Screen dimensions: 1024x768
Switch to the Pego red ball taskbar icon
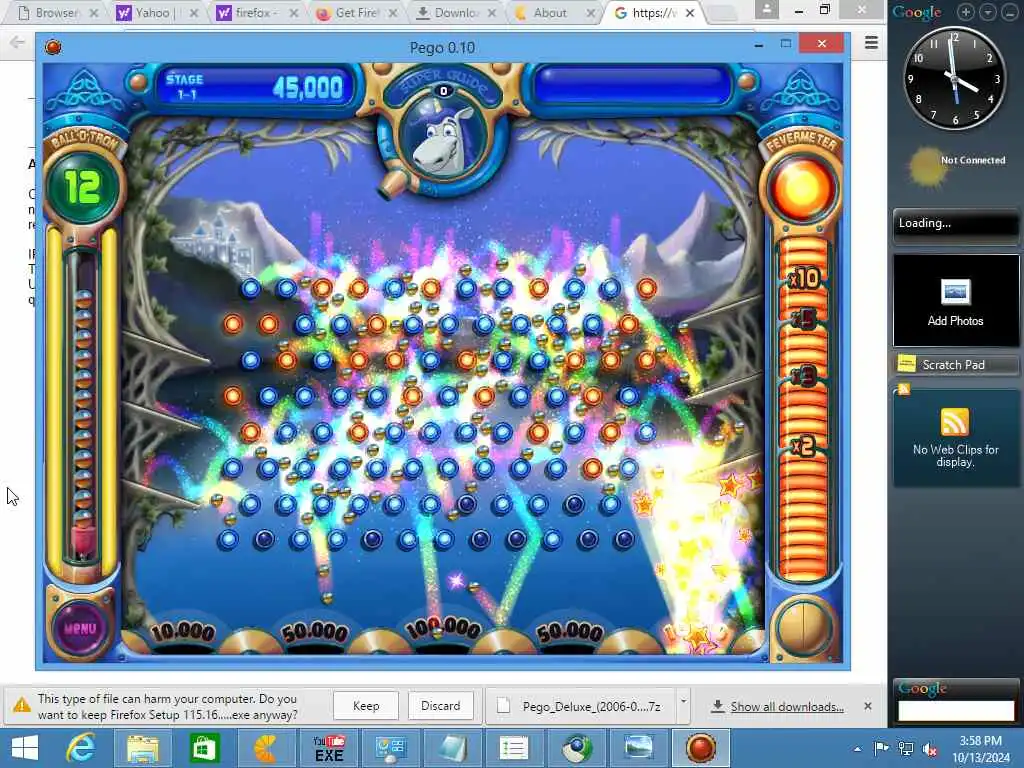[x=700, y=748]
